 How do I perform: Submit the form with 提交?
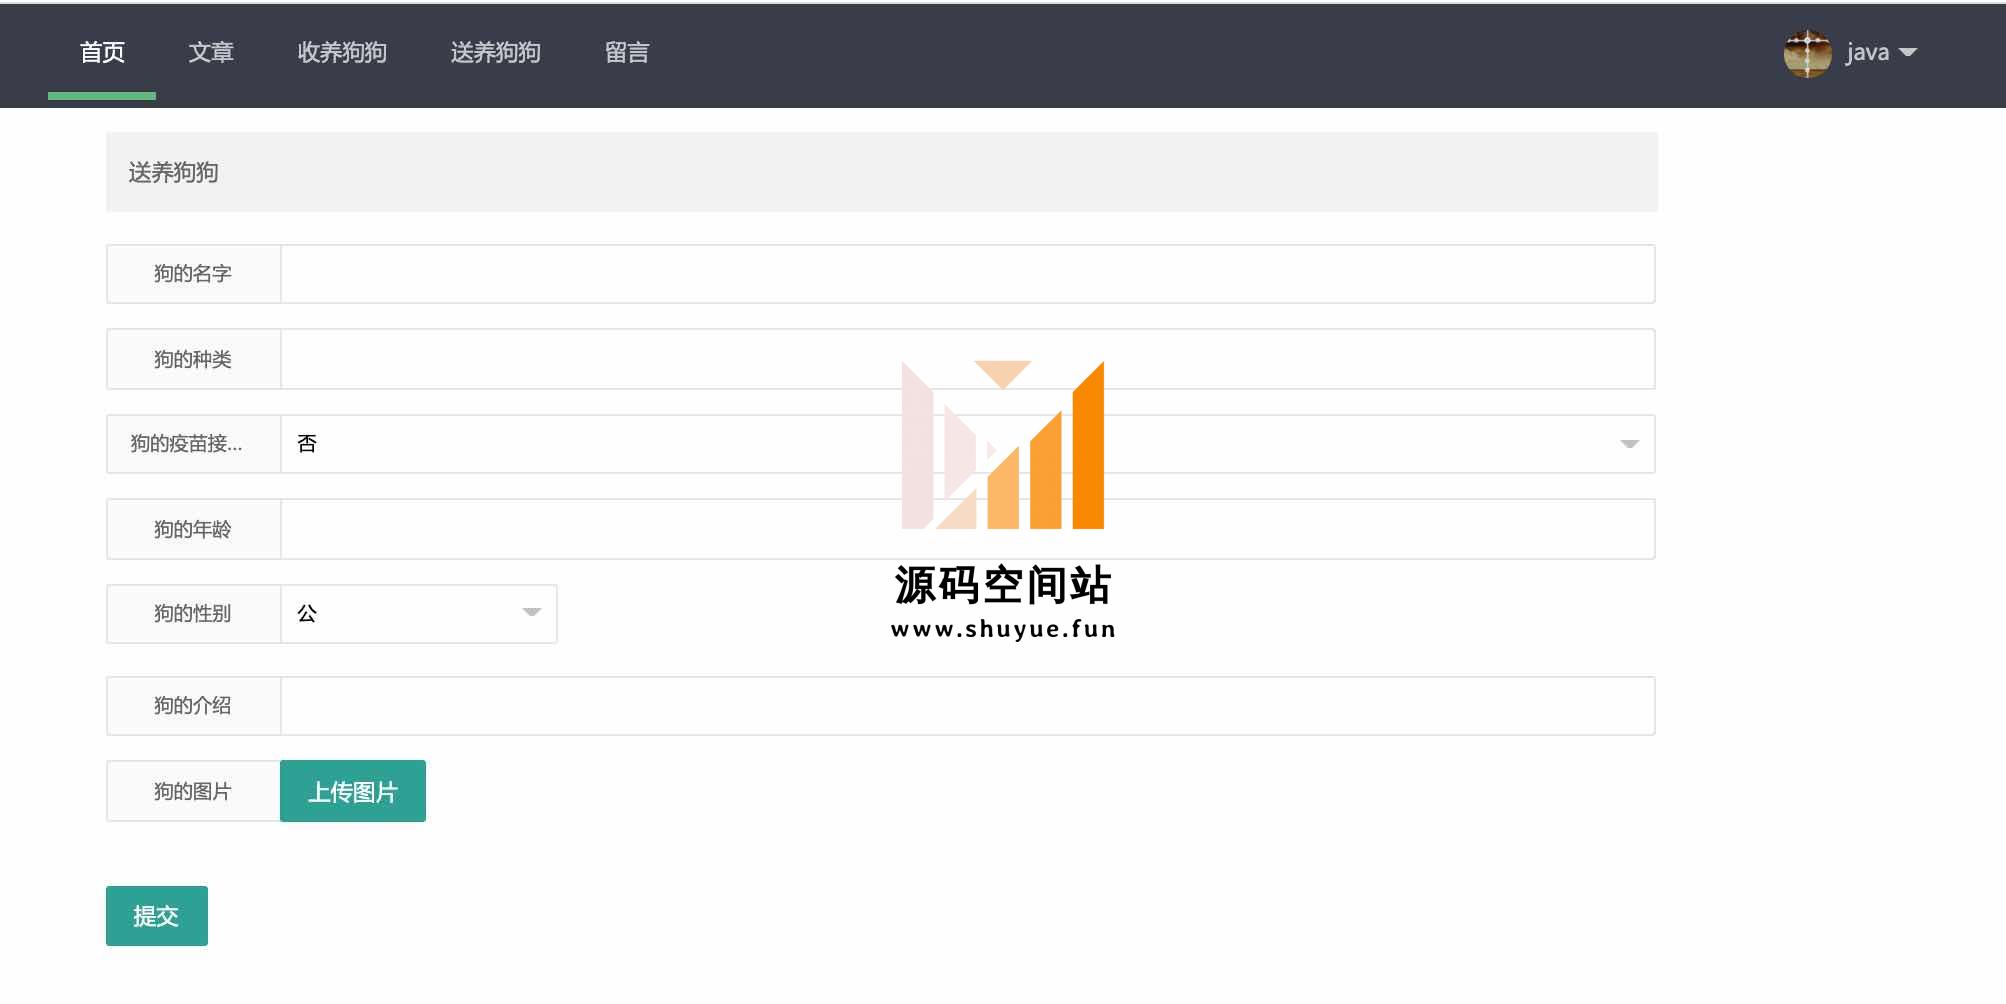(x=157, y=916)
